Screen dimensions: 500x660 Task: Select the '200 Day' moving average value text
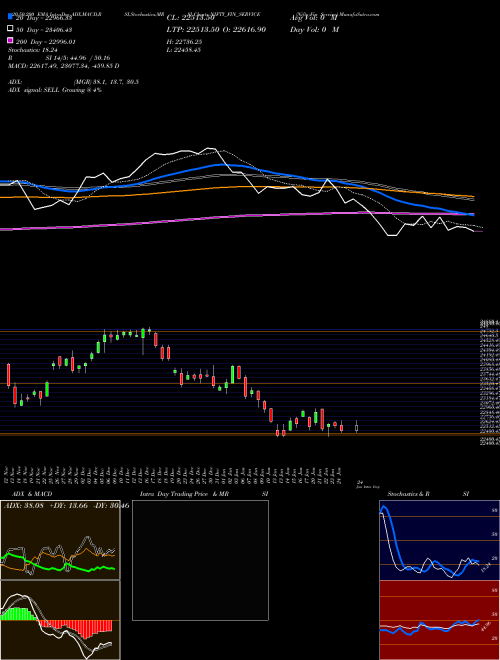click(x=45, y=42)
